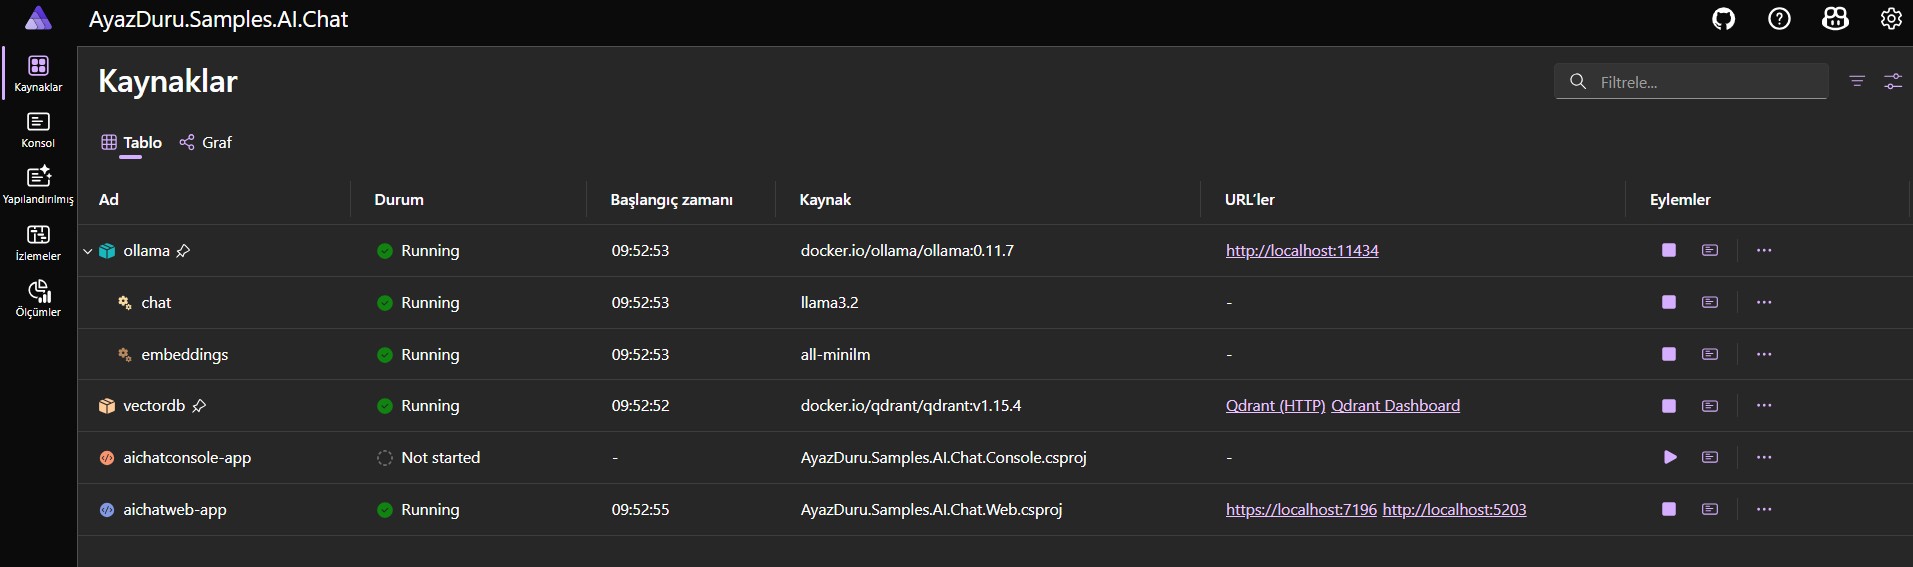Open the https://localhost:7196 link
This screenshot has height=567, width=1913.
click(x=1301, y=509)
